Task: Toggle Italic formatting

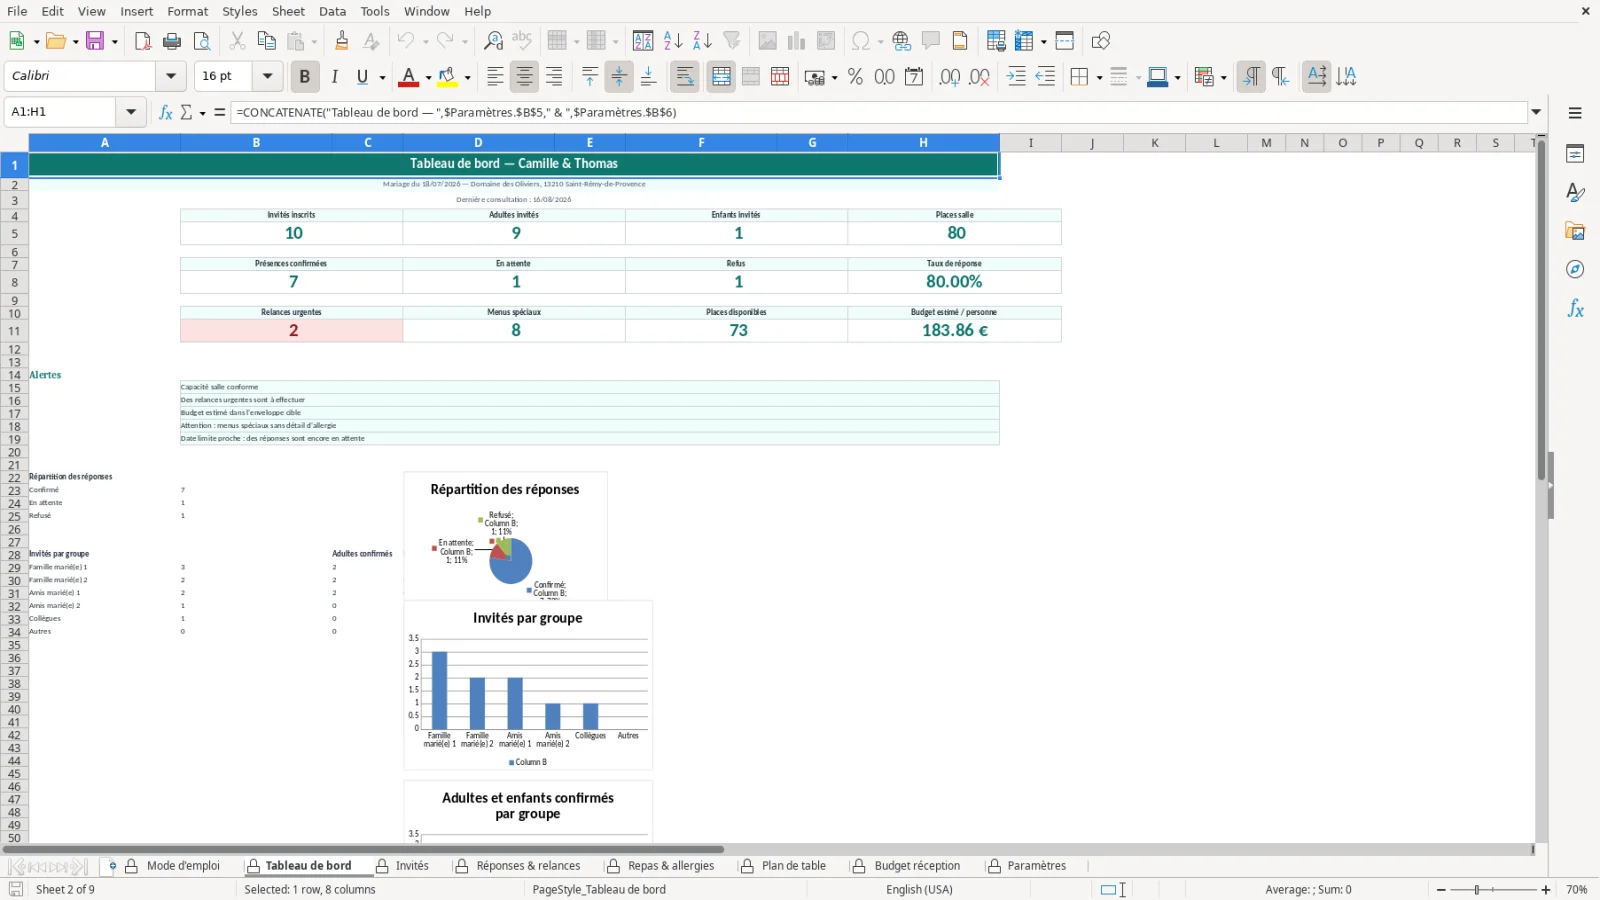Action: coord(334,77)
